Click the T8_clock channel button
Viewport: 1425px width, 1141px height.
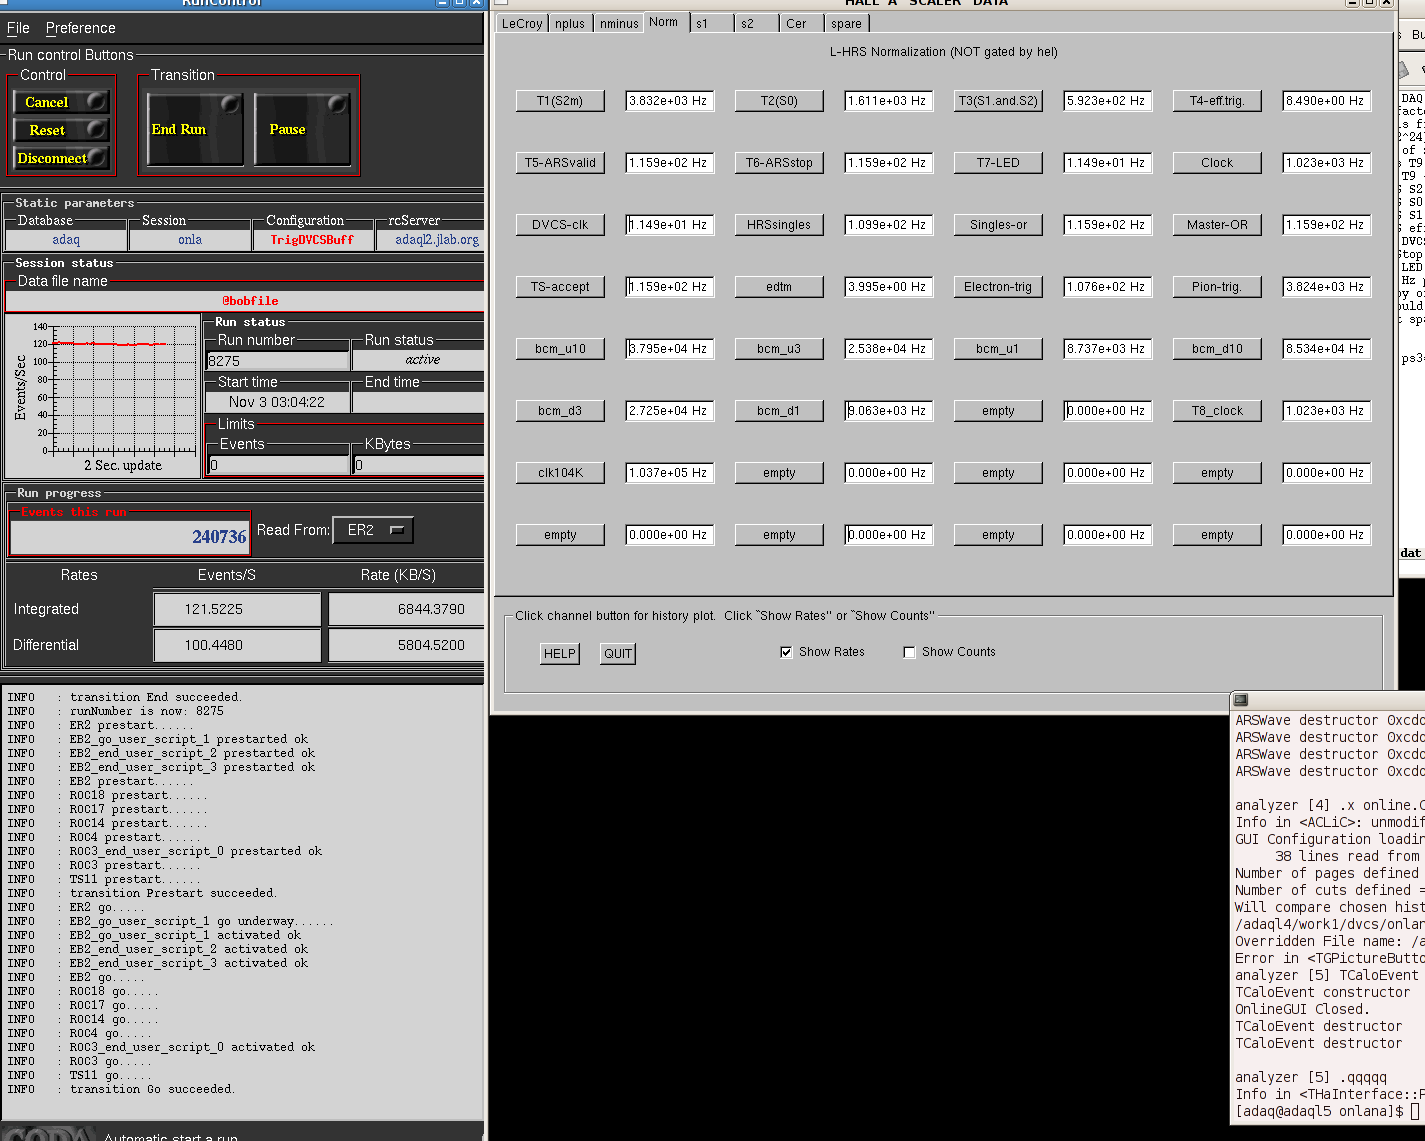(1217, 411)
